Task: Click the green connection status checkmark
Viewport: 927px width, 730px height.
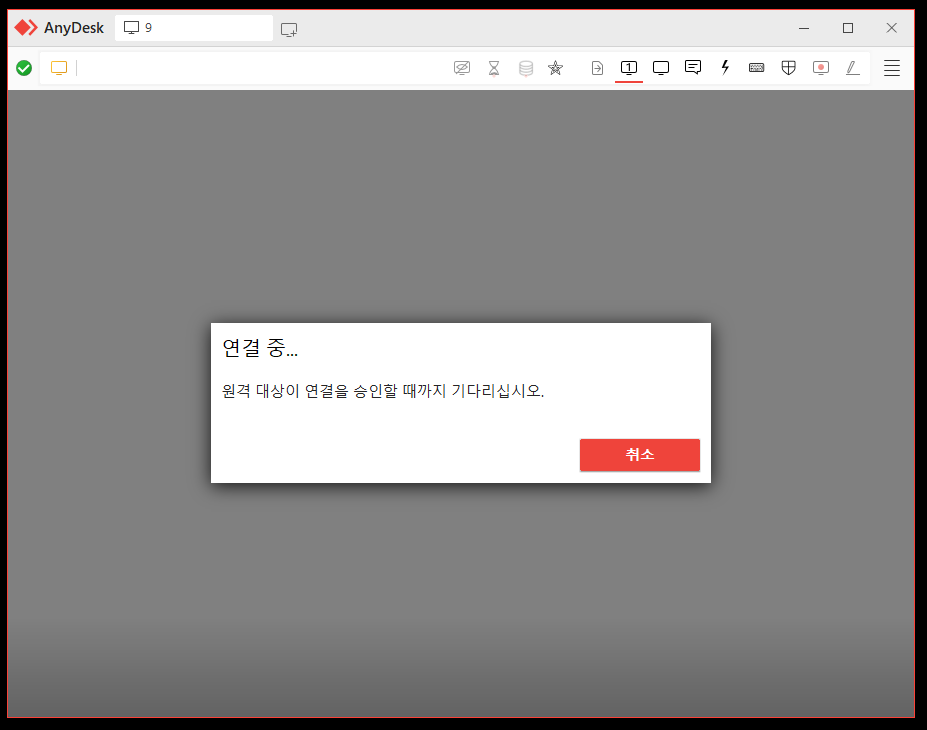Action: (x=24, y=68)
